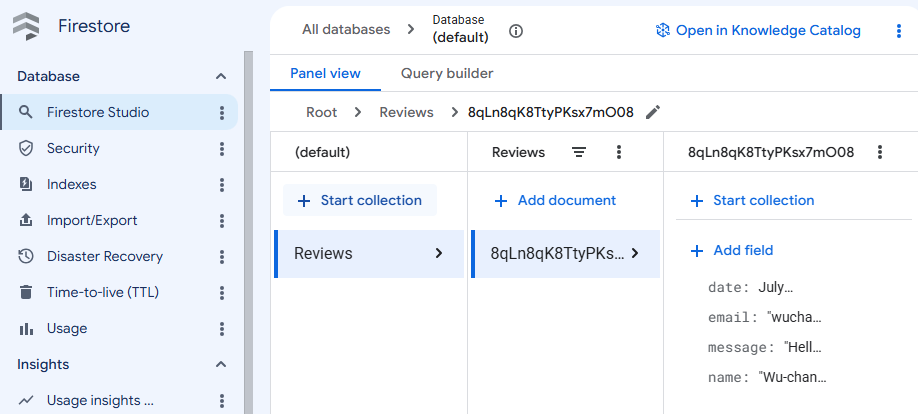The height and width of the screenshot is (414, 918).
Task: Click the Firestore logo icon
Action: [x=26, y=26]
